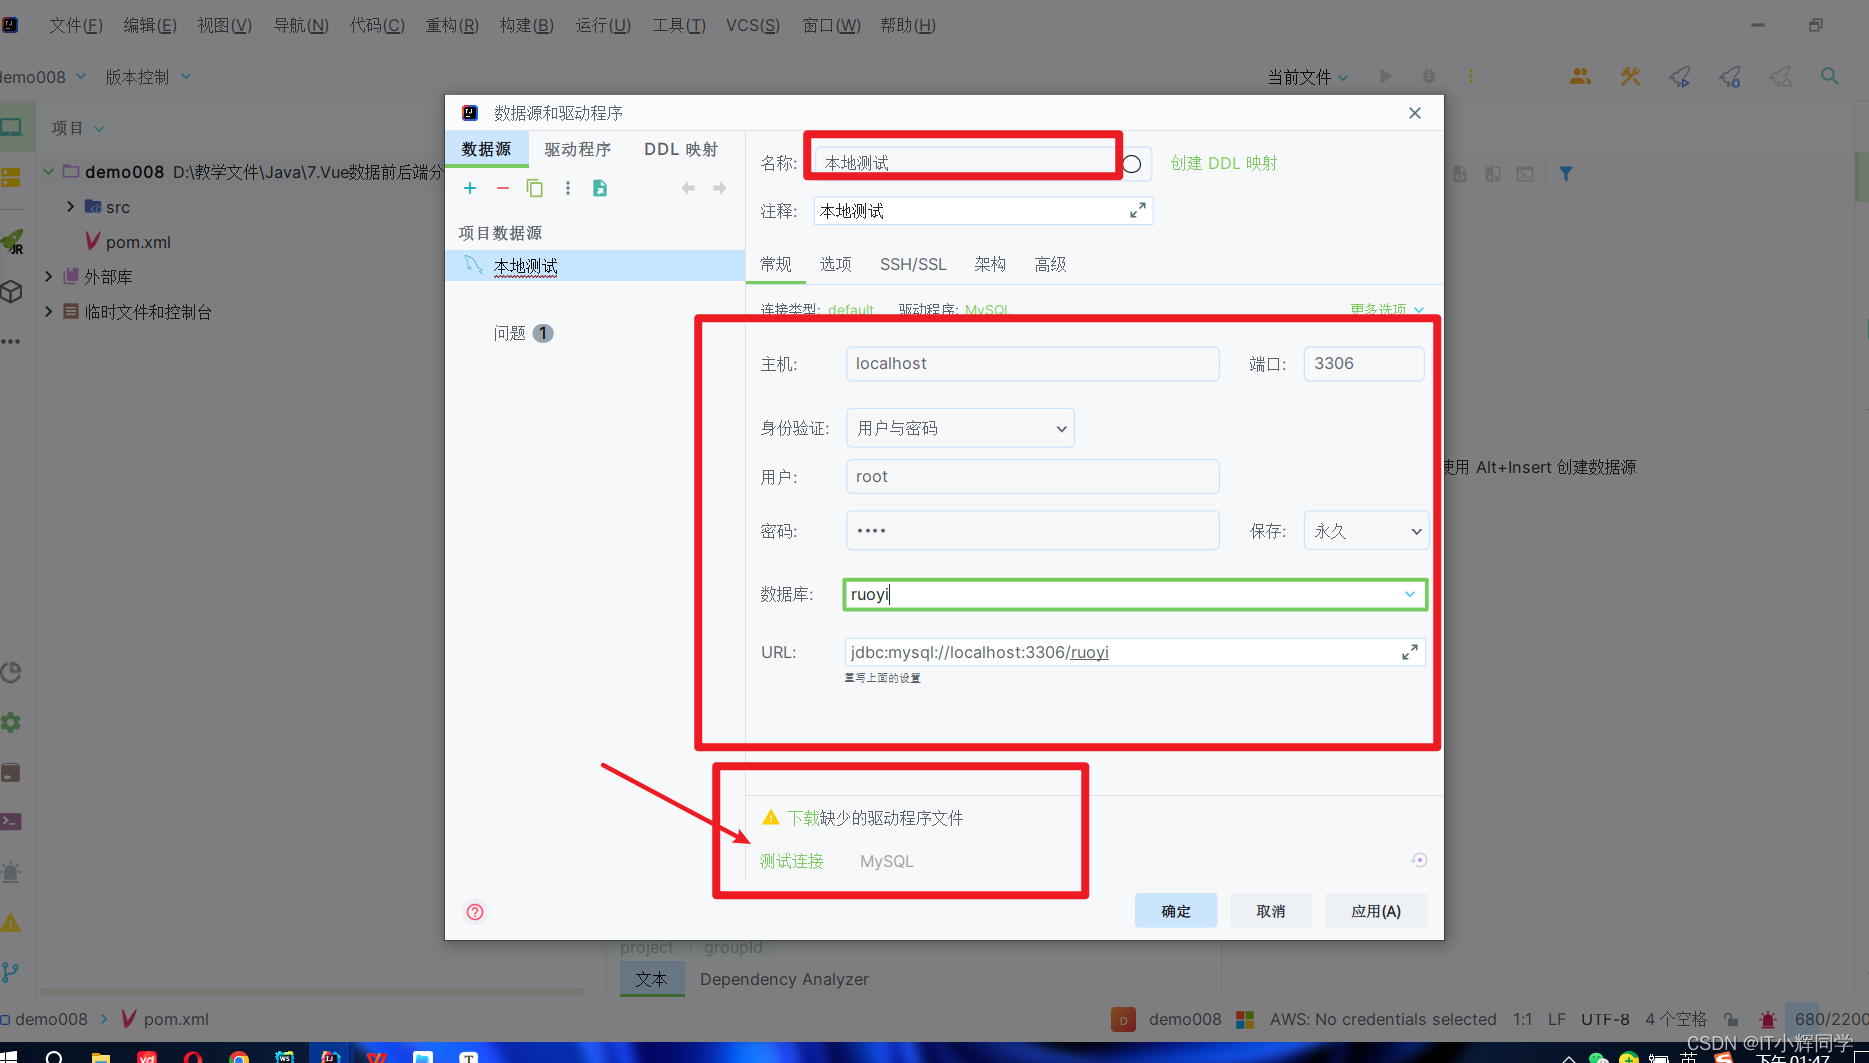The image size is (1869, 1063).
Task: Click the 主机 host field containing localhost
Action: (x=1033, y=364)
